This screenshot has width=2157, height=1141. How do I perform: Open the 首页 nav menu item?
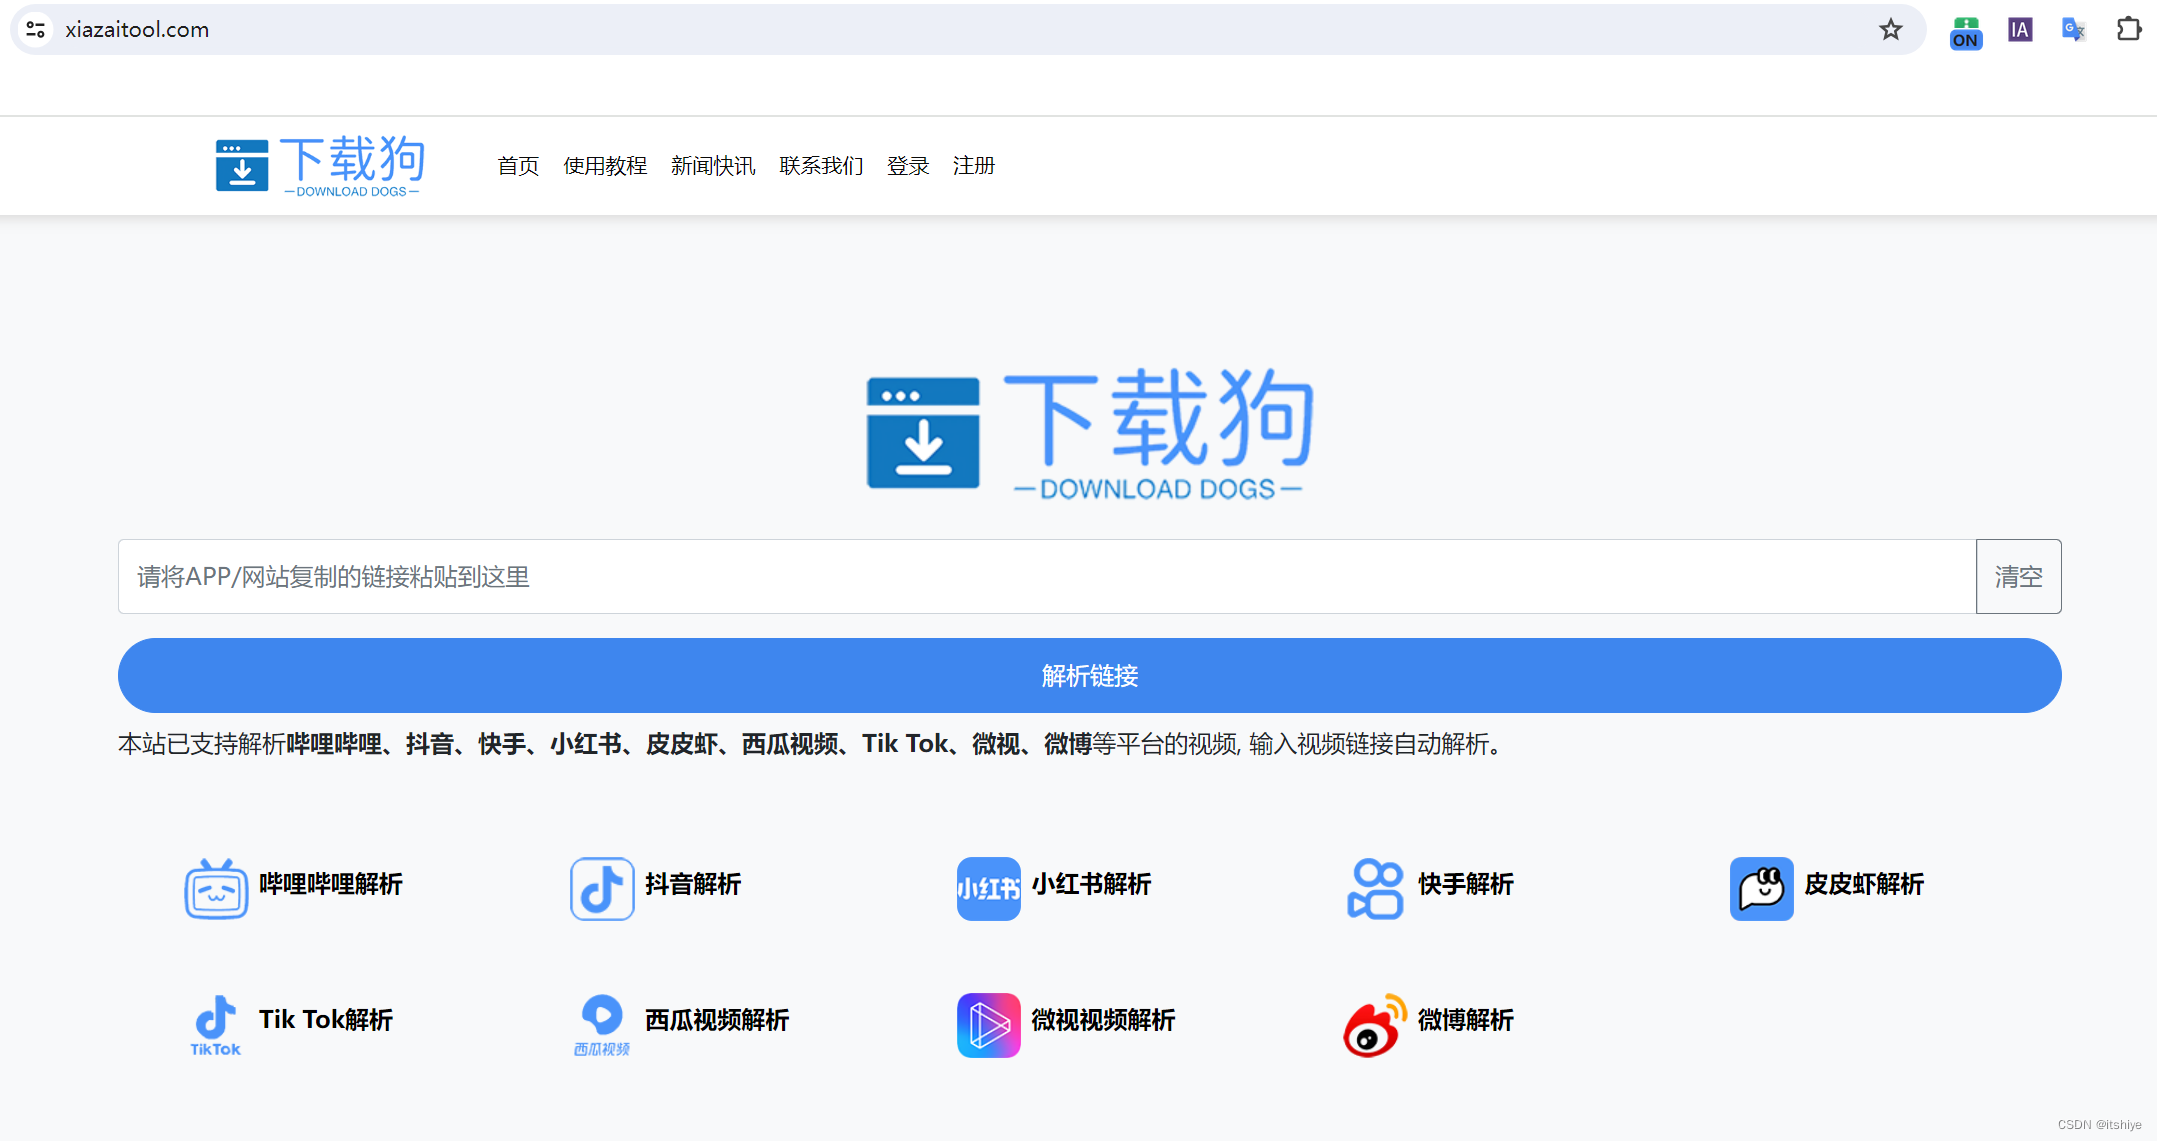pos(518,166)
